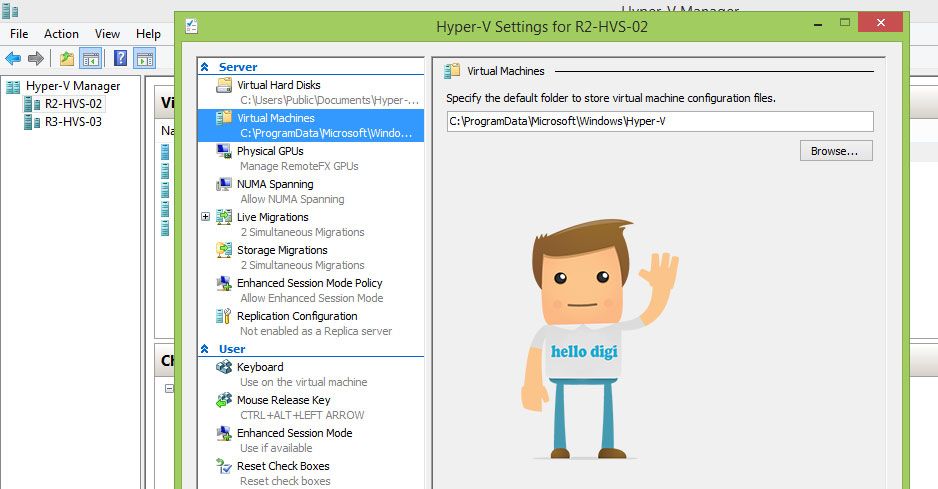Click the Back arrow in Hyper-V Manager toolbar

pyautogui.click(x=13, y=58)
